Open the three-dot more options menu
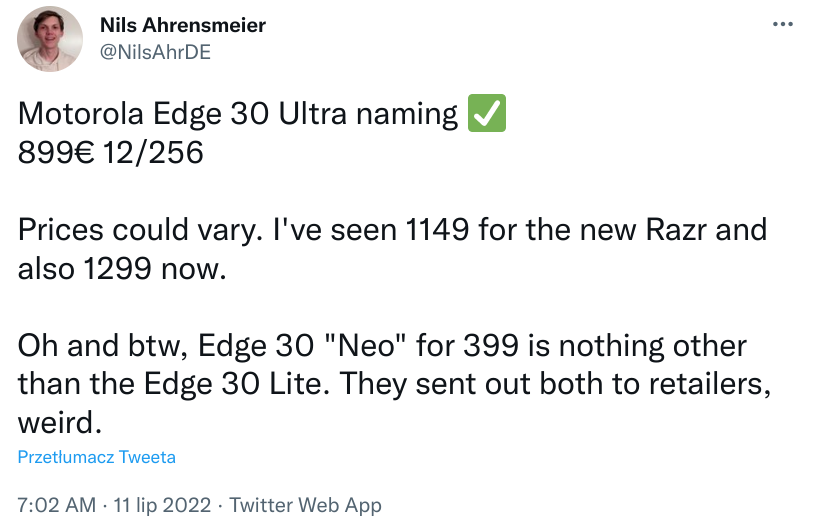The height and width of the screenshot is (523, 817). pyautogui.click(x=783, y=24)
